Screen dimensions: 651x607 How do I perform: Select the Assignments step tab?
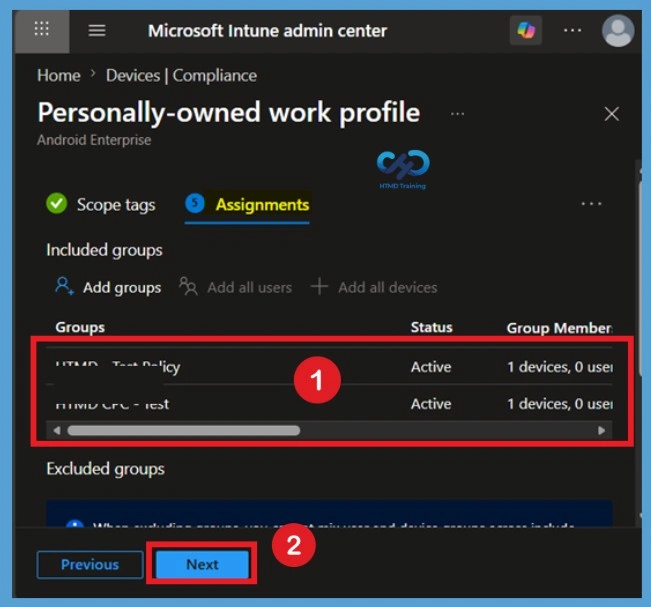coord(247,204)
